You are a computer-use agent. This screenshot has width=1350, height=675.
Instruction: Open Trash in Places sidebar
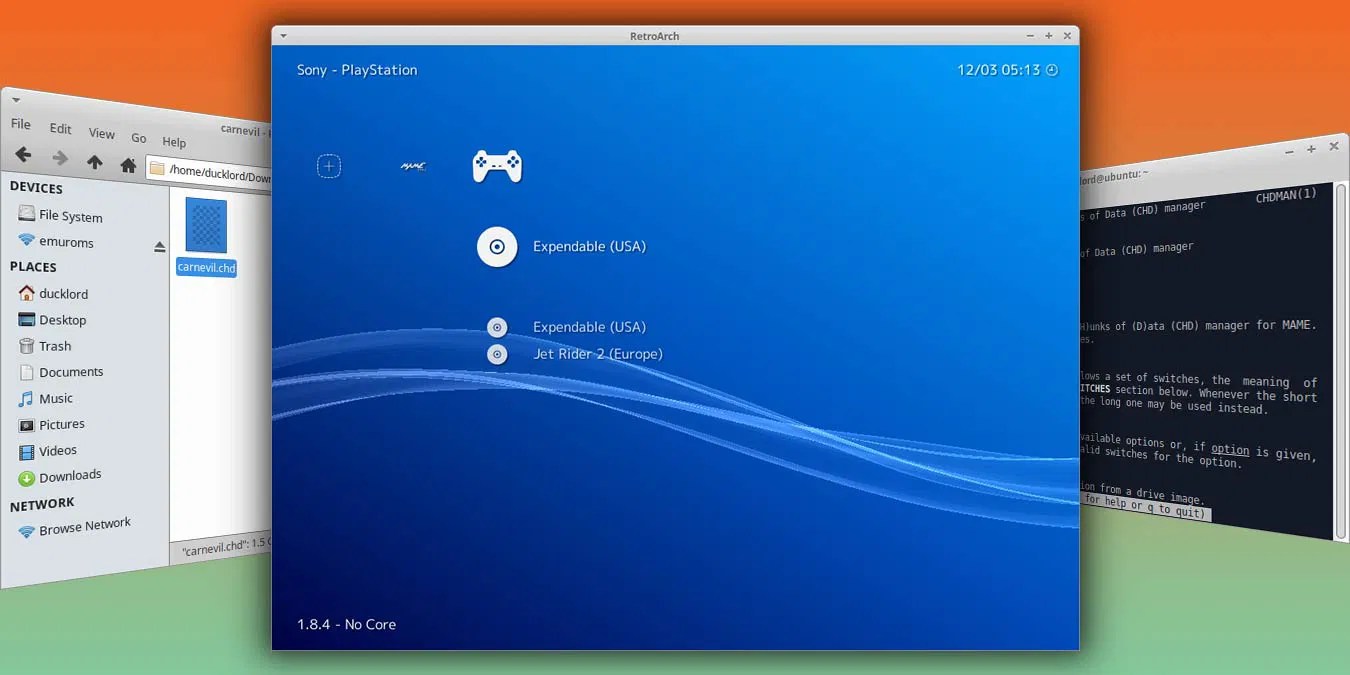pyautogui.click(x=46, y=346)
